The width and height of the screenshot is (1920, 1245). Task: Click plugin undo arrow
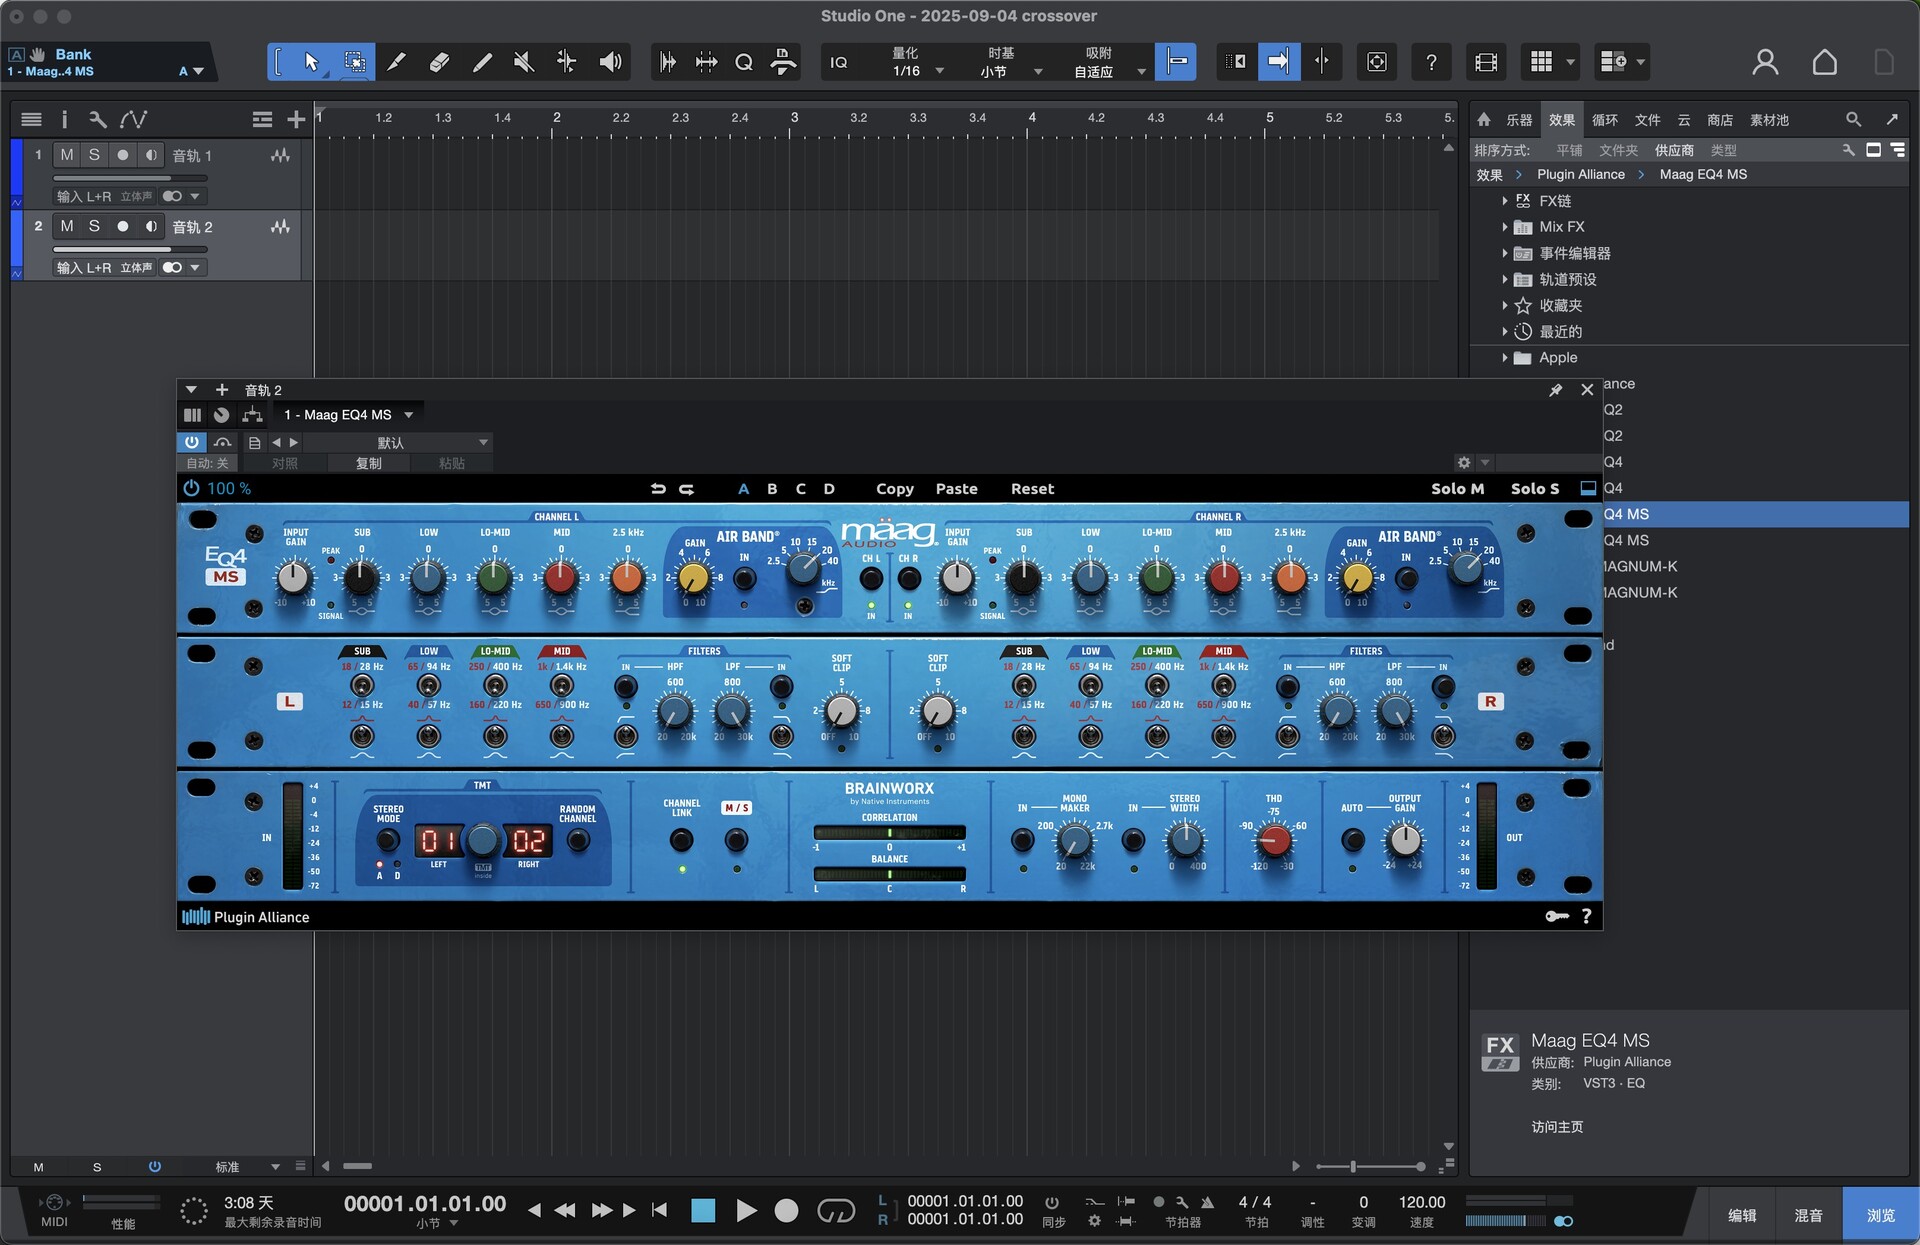tap(658, 489)
